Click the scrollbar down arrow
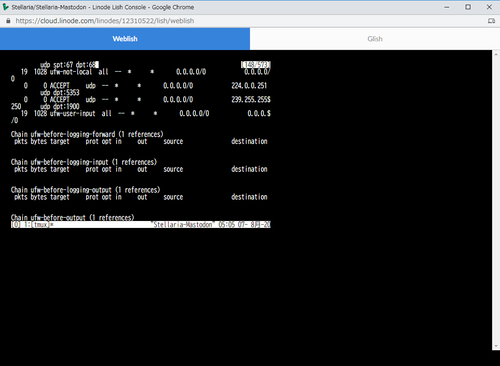Screen dimensions: 500x366 pos(496,346)
